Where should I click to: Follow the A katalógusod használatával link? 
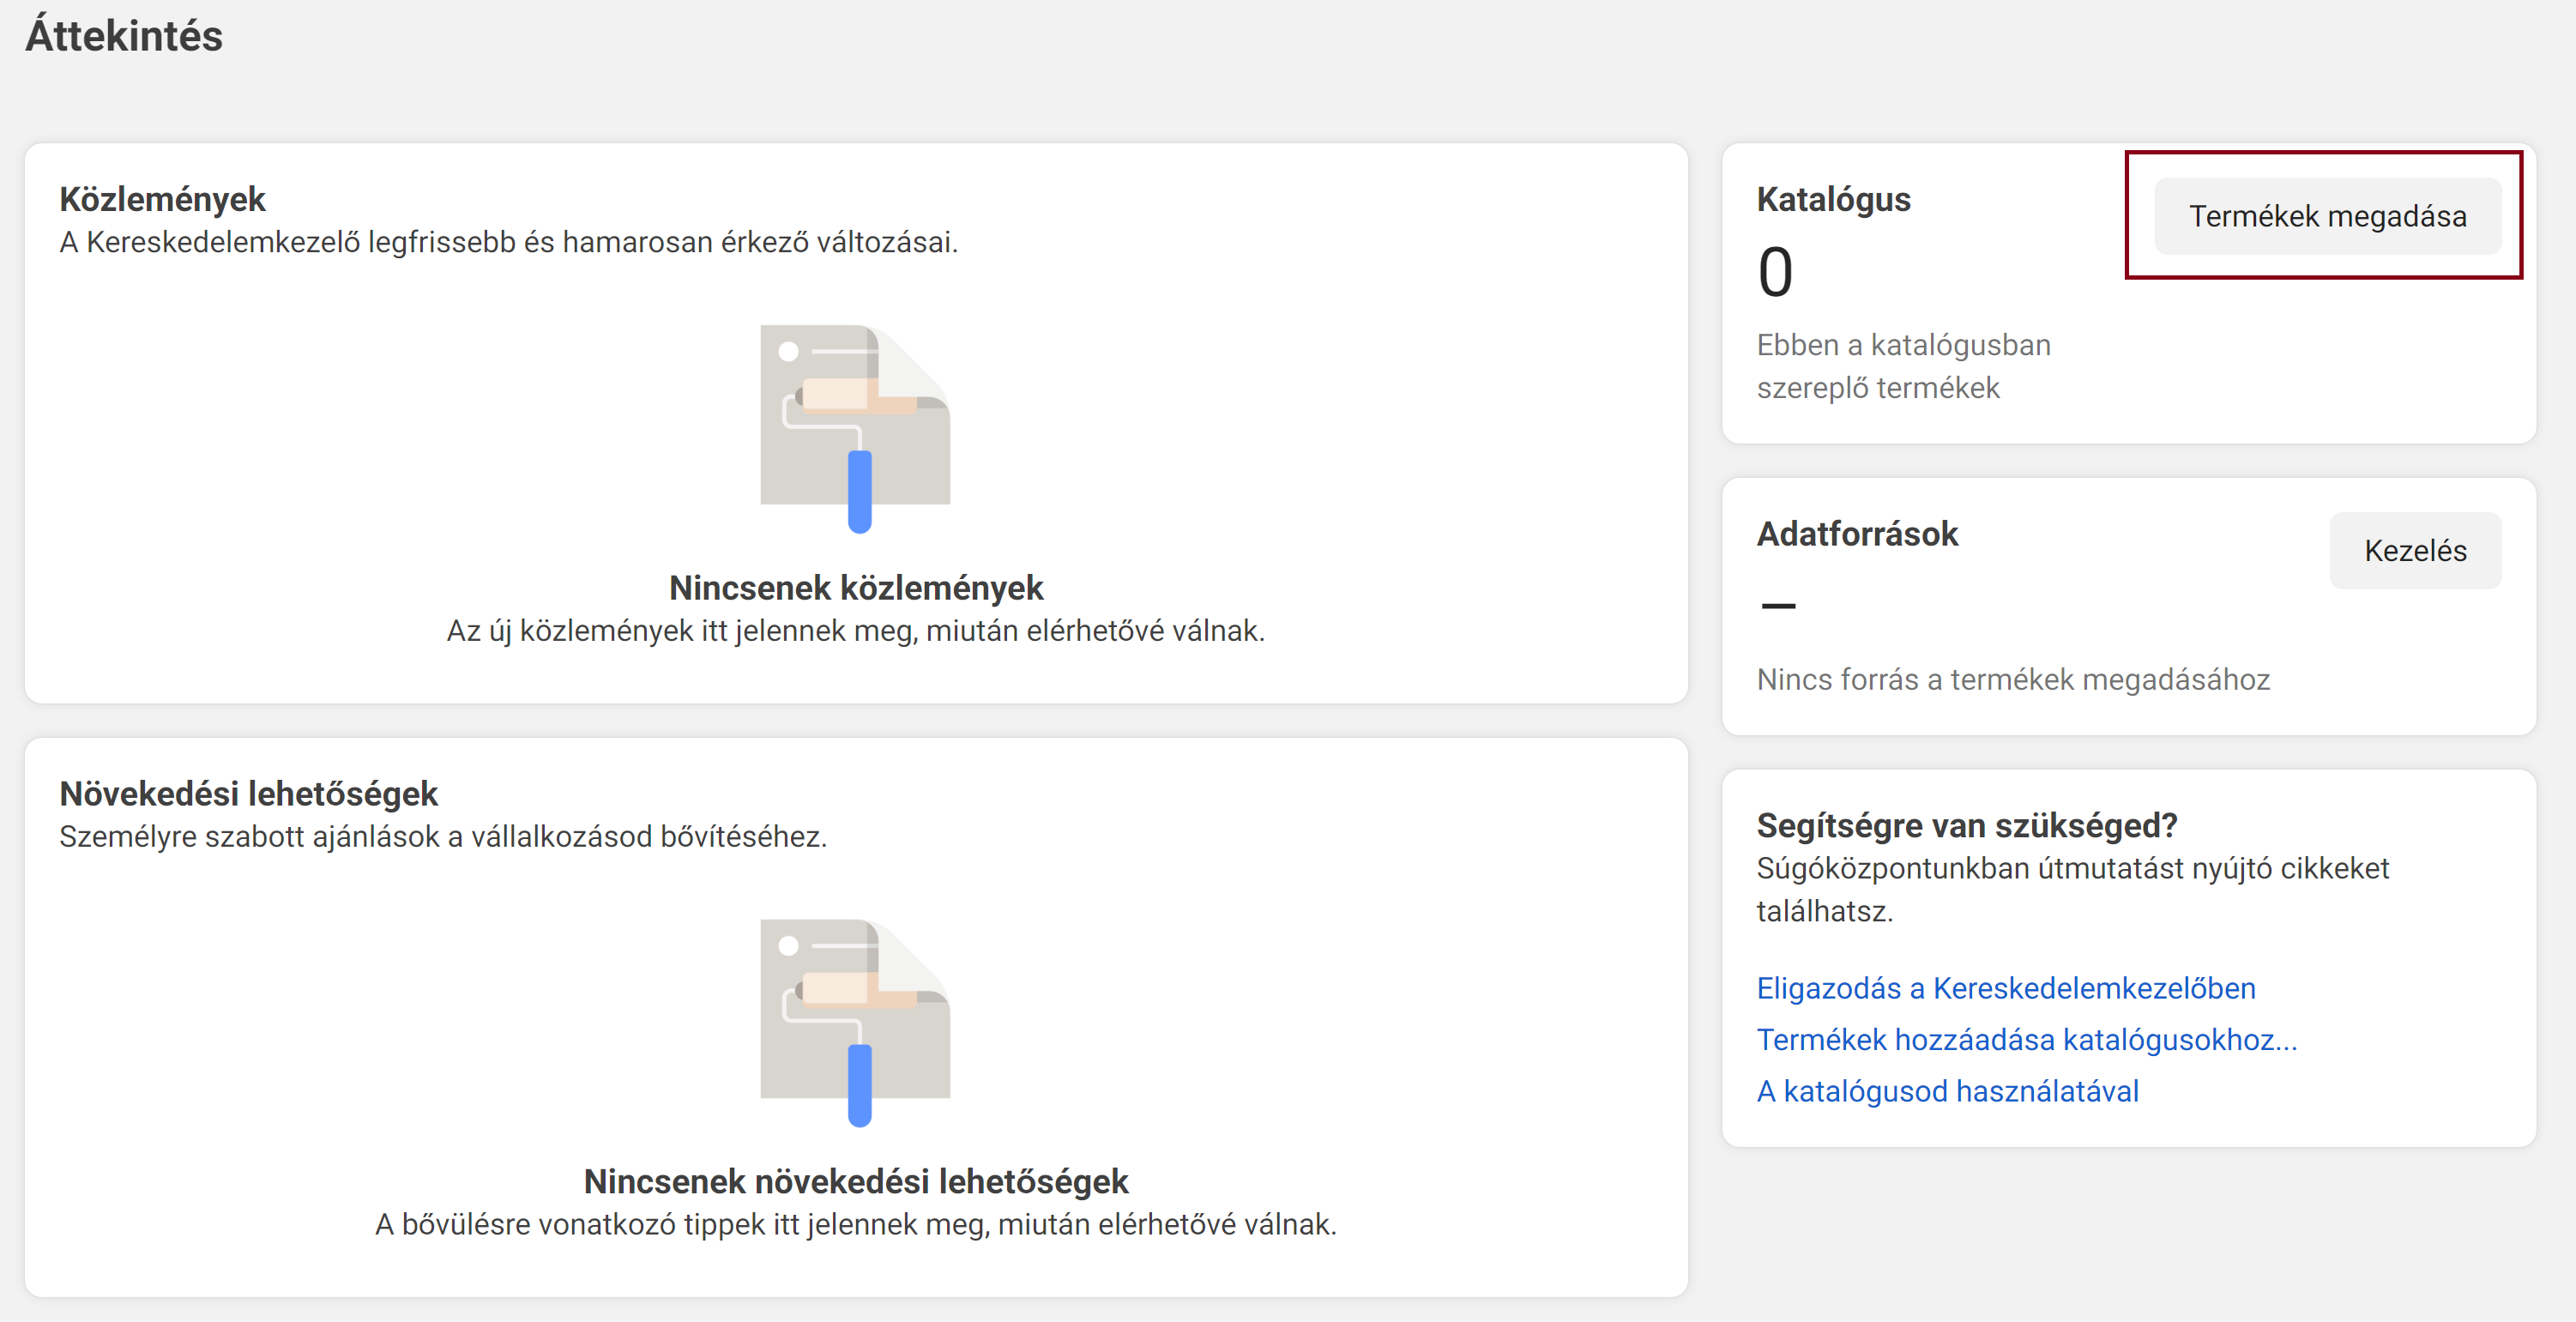point(1948,1091)
